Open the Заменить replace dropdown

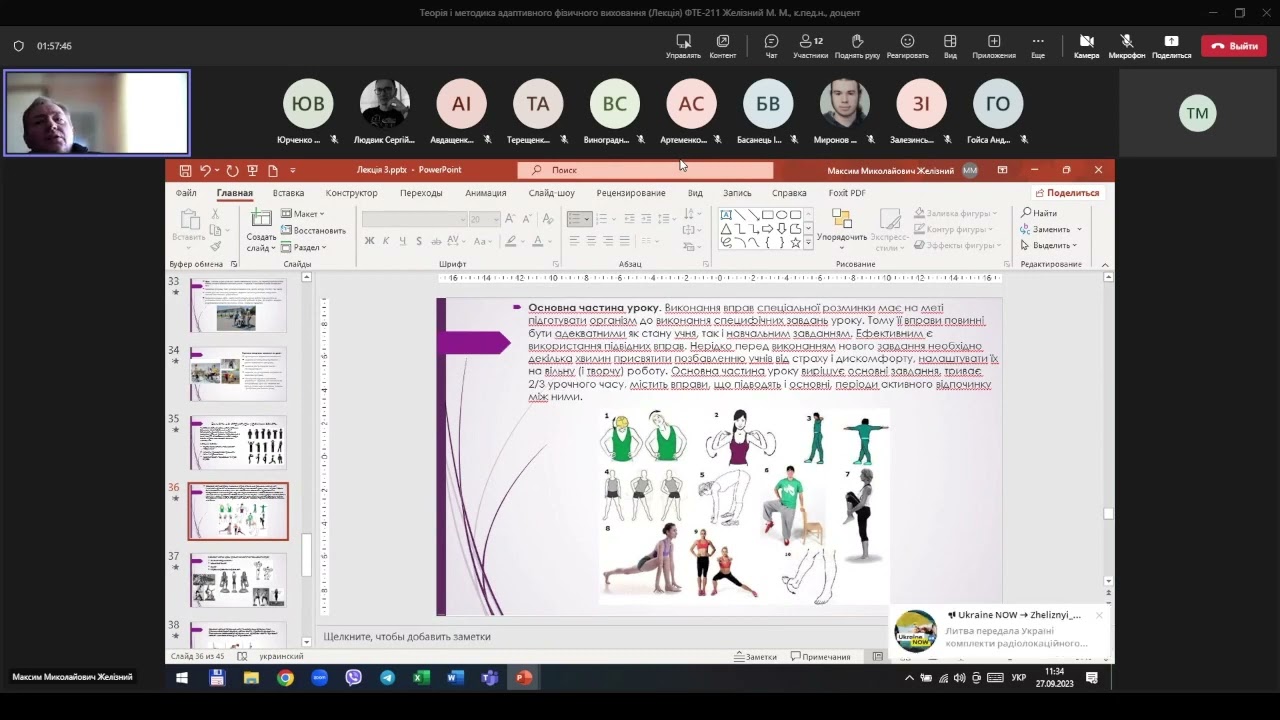point(1051,230)
